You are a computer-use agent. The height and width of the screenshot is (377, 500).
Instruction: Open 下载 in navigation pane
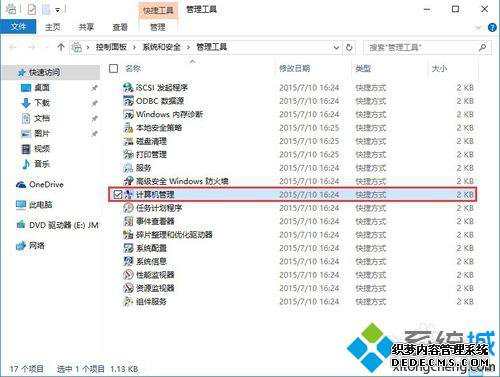pos(42,103)
